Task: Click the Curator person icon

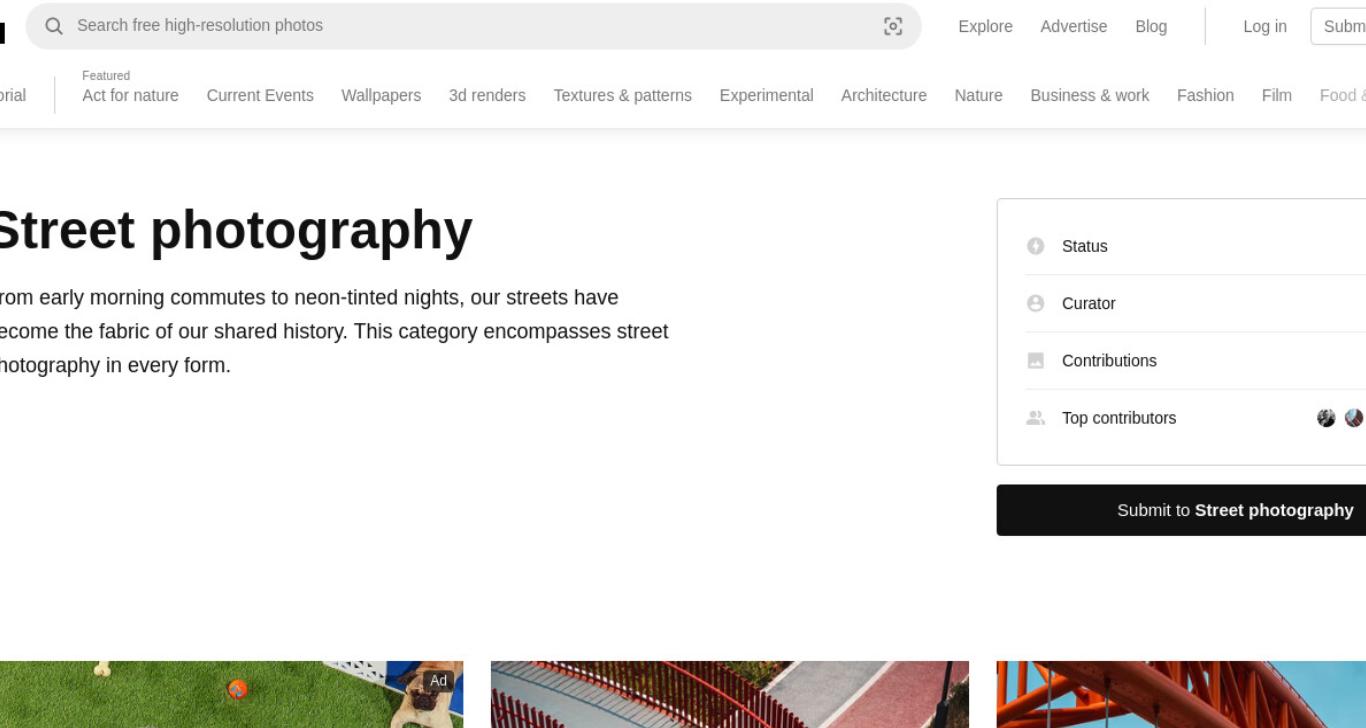Action: click(x=1036, y=303)
